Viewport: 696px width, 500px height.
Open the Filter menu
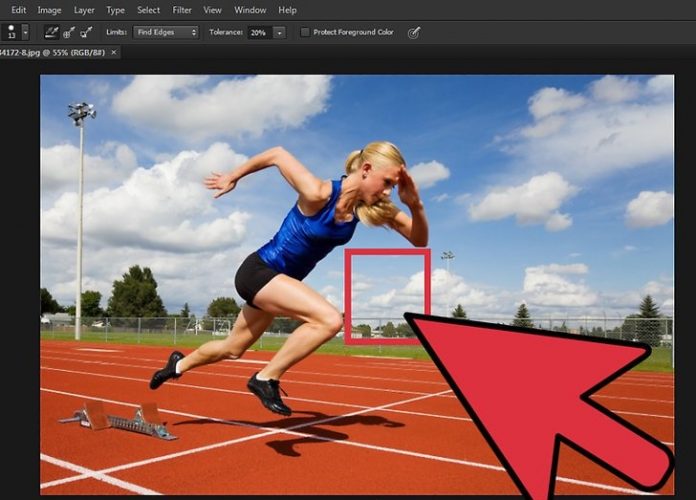(182, 10)
